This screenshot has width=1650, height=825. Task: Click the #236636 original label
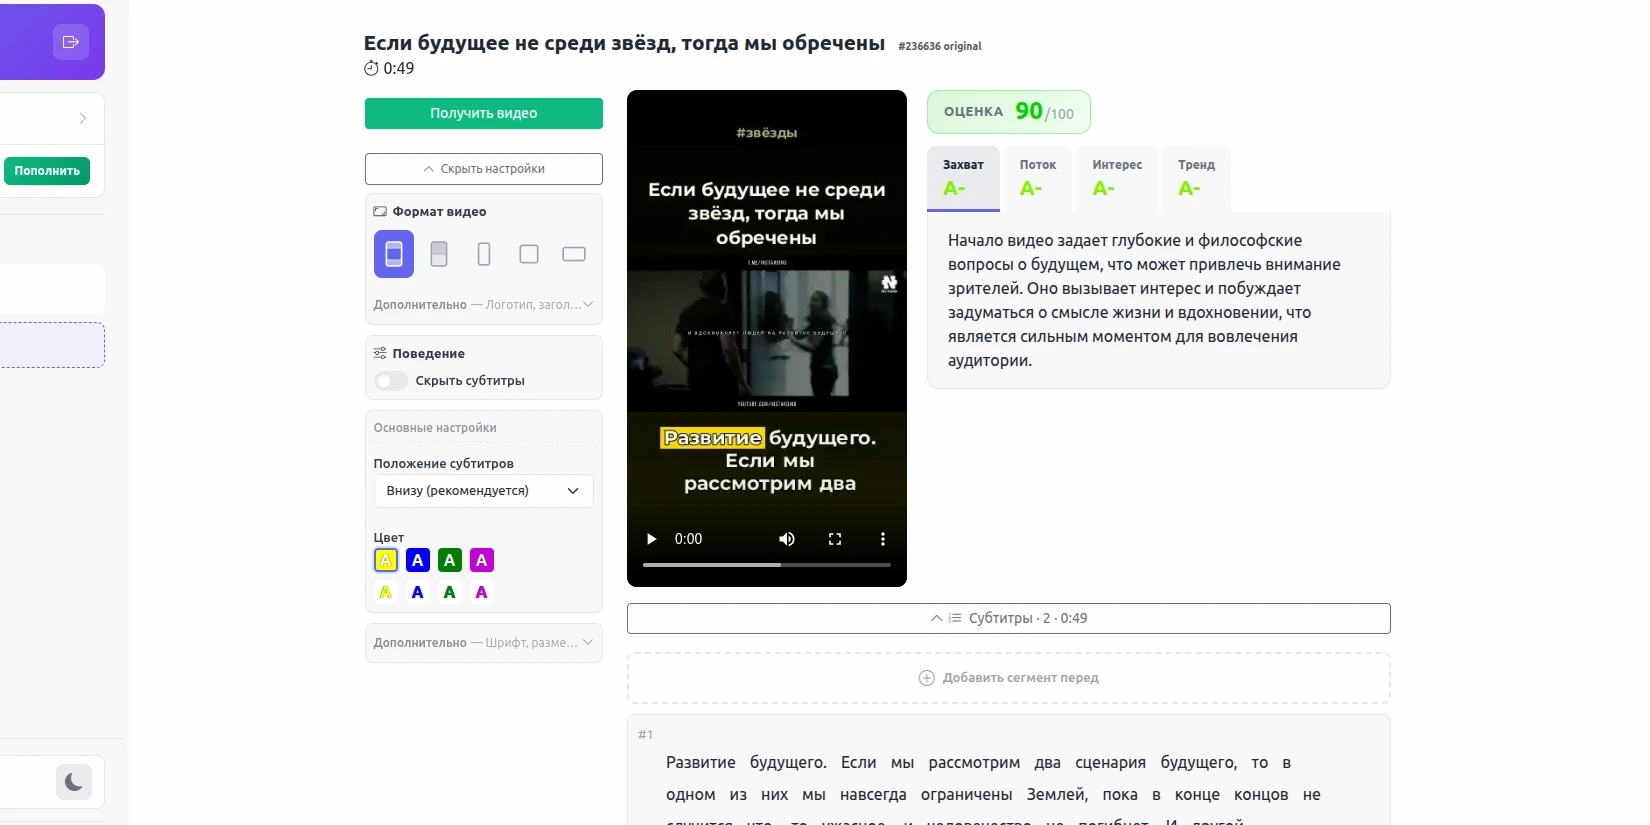click(x=940, y=46)
